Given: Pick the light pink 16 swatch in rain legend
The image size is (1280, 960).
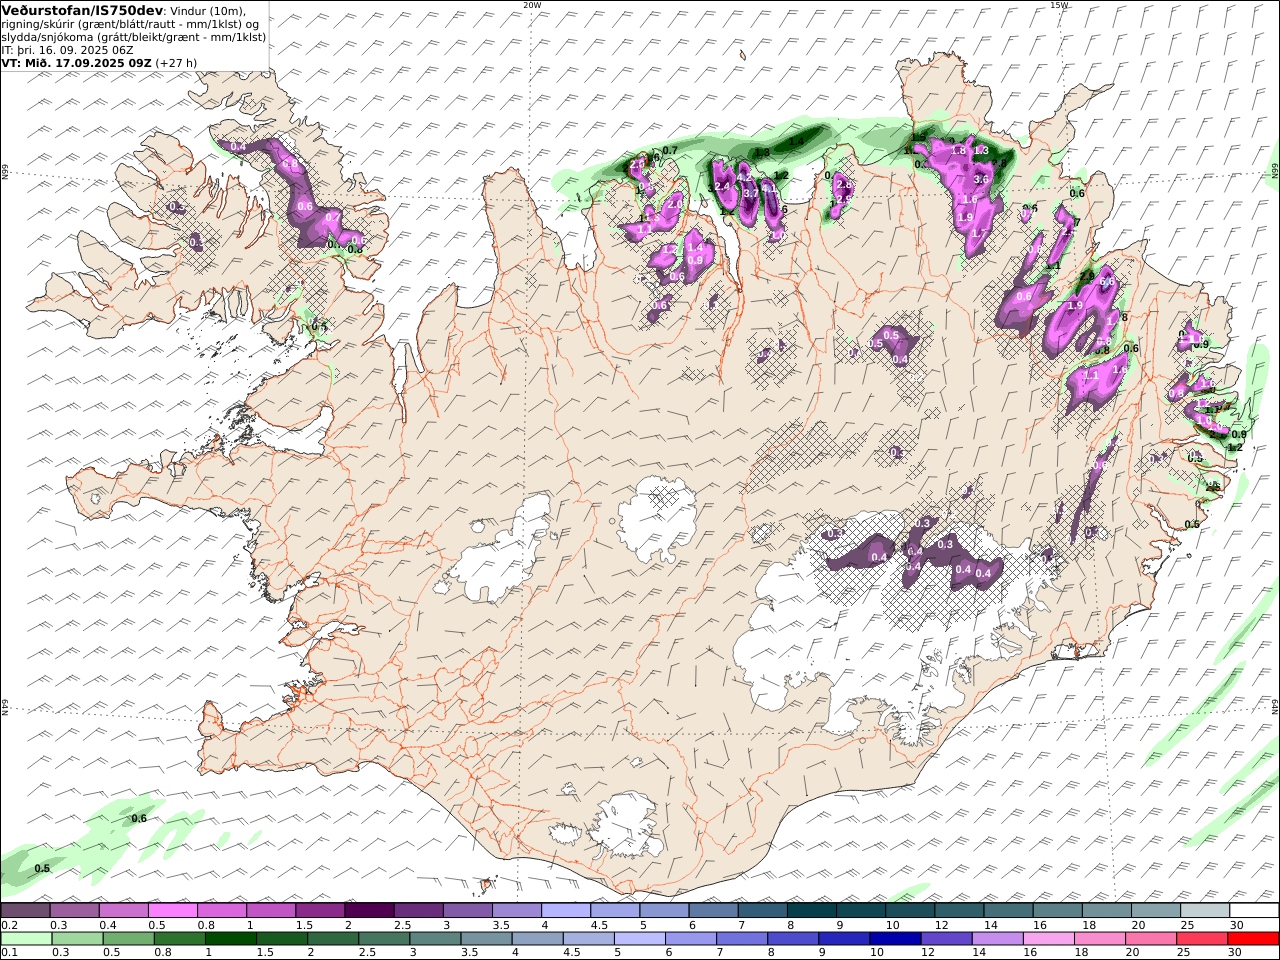Looking at the screenshot, I should tap(1049, 938).
